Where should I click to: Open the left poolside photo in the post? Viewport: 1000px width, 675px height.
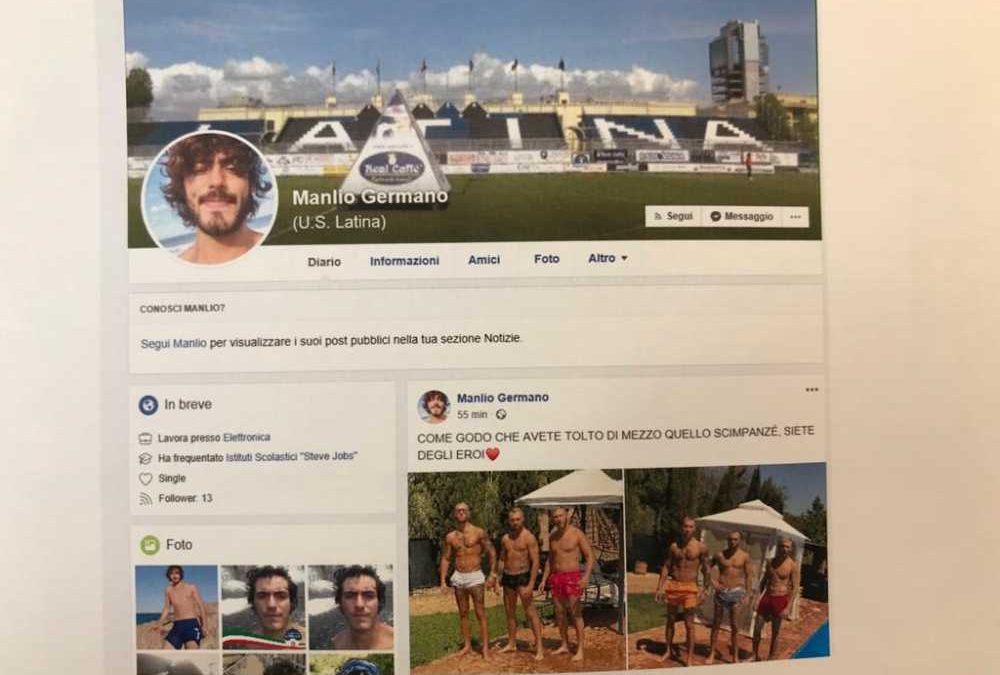(x=516, y=572)
